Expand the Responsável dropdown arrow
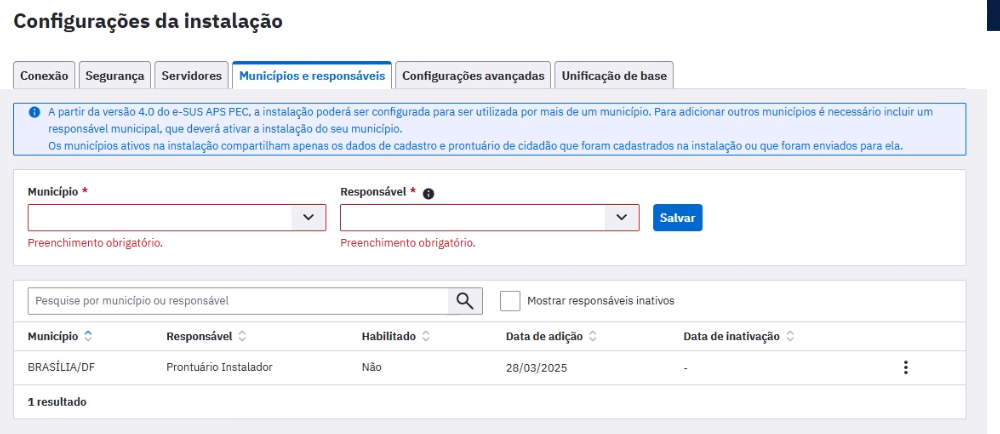This screenshot has height=434, width=1000. (x=622, y=217)
